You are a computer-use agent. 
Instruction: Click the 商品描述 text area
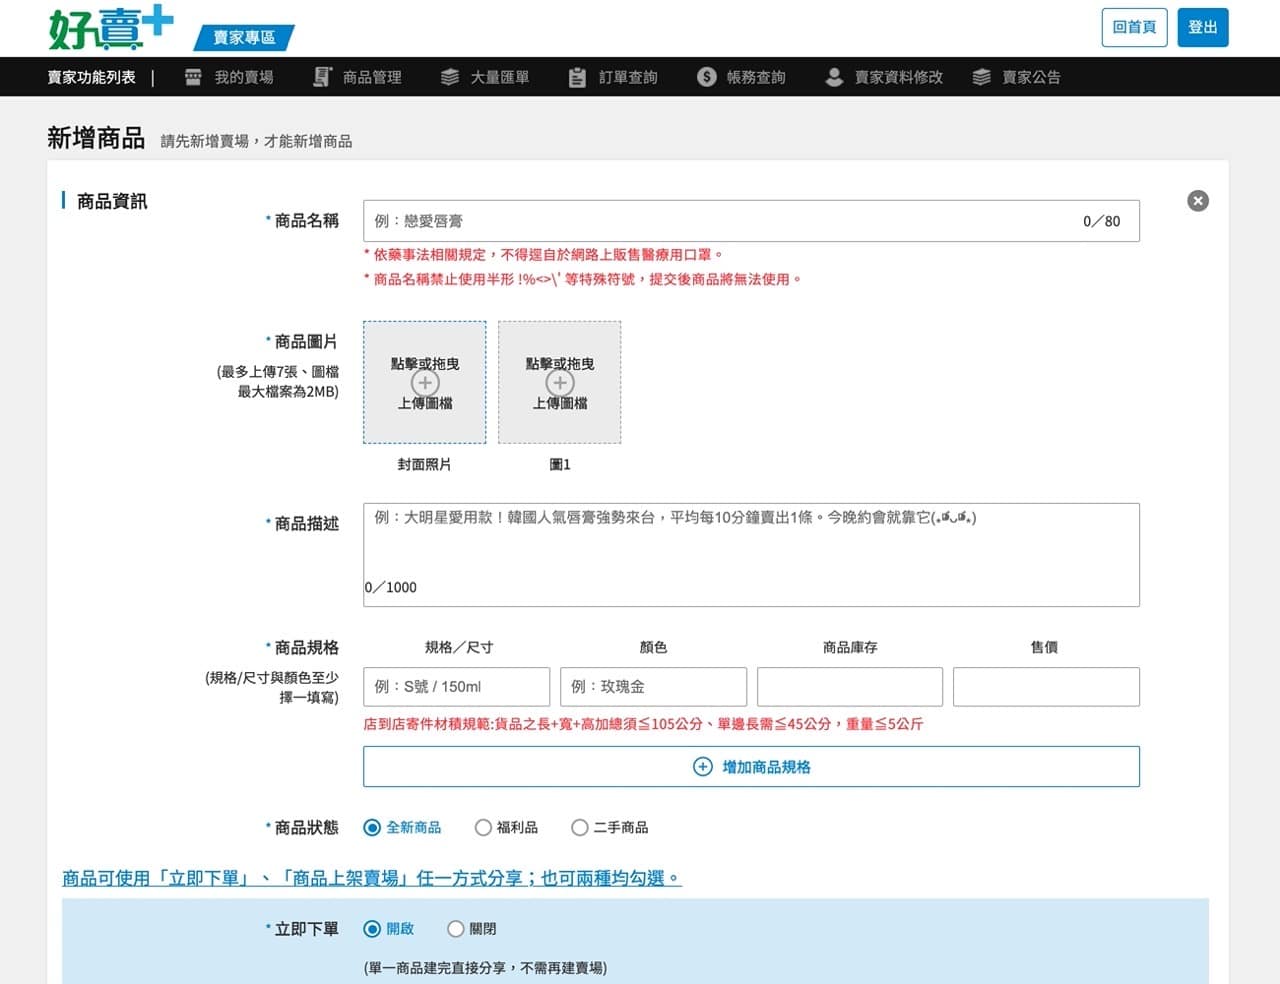pos(751,555)
